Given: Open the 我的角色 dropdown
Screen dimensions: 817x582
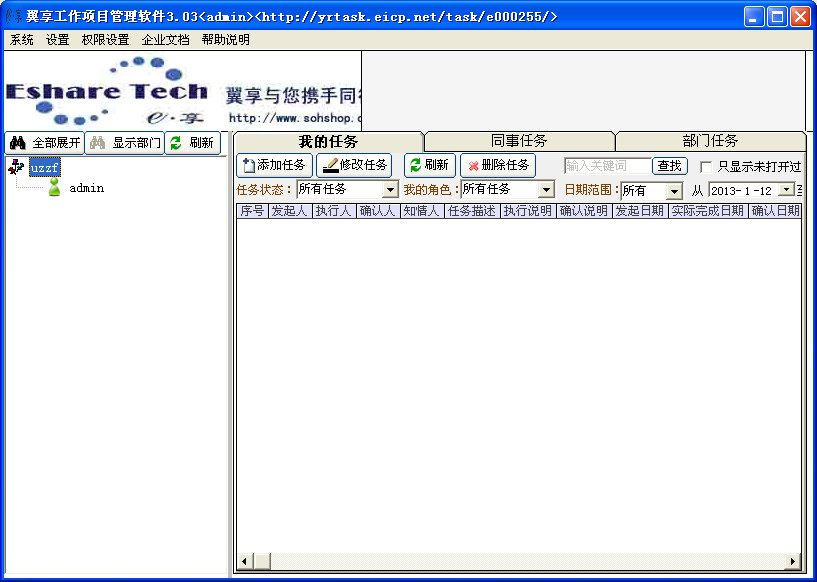Looking at the screenshot, I should click(546, 190).
